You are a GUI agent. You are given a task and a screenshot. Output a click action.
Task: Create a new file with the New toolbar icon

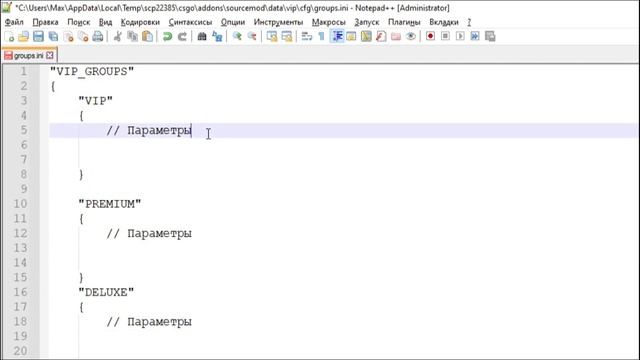pyautogui.click(x=9, y=37)
